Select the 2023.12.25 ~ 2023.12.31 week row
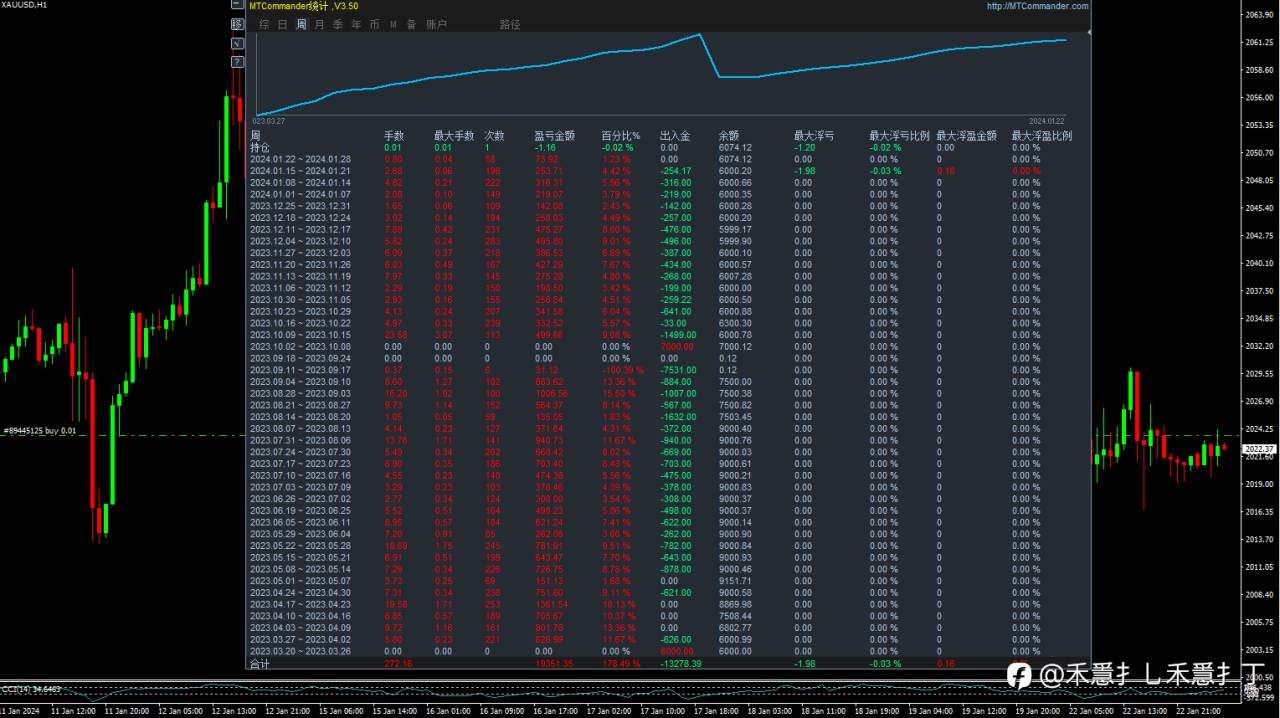The height and width of the screenshot is (718, 1280). (x=668, y=206)
